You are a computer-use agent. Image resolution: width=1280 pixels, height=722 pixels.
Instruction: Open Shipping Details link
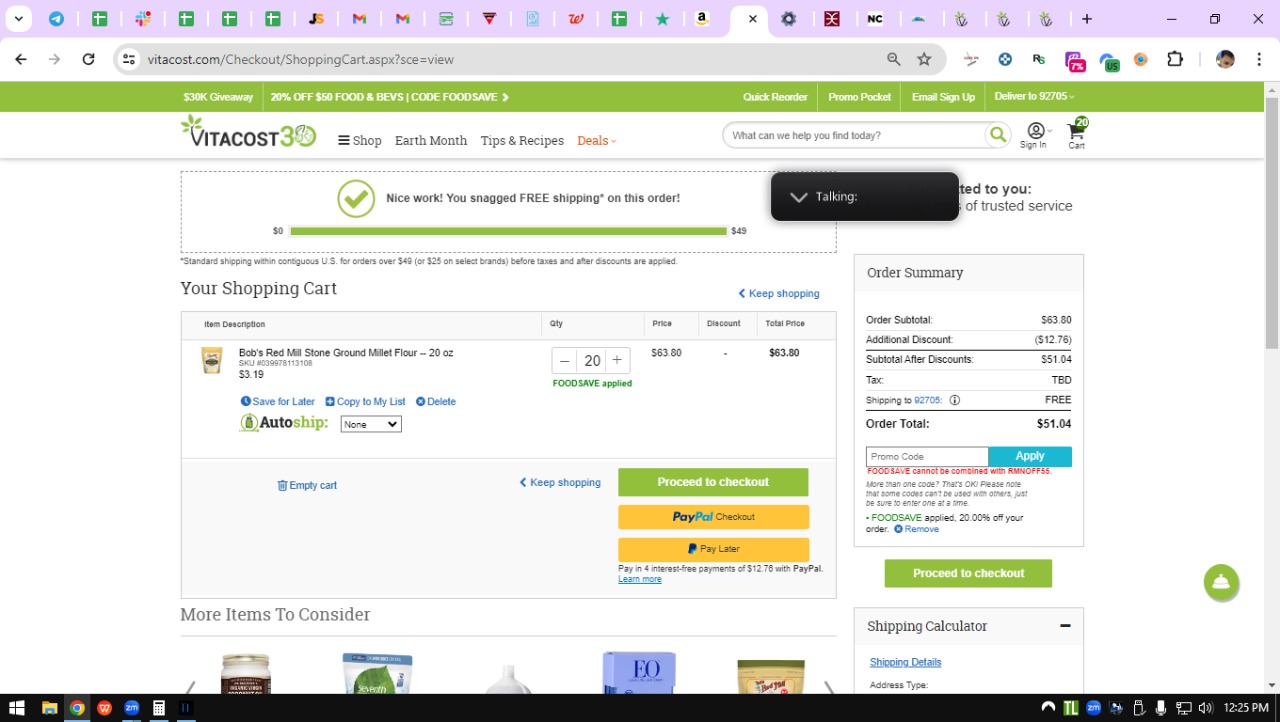[x=905, y=662]
